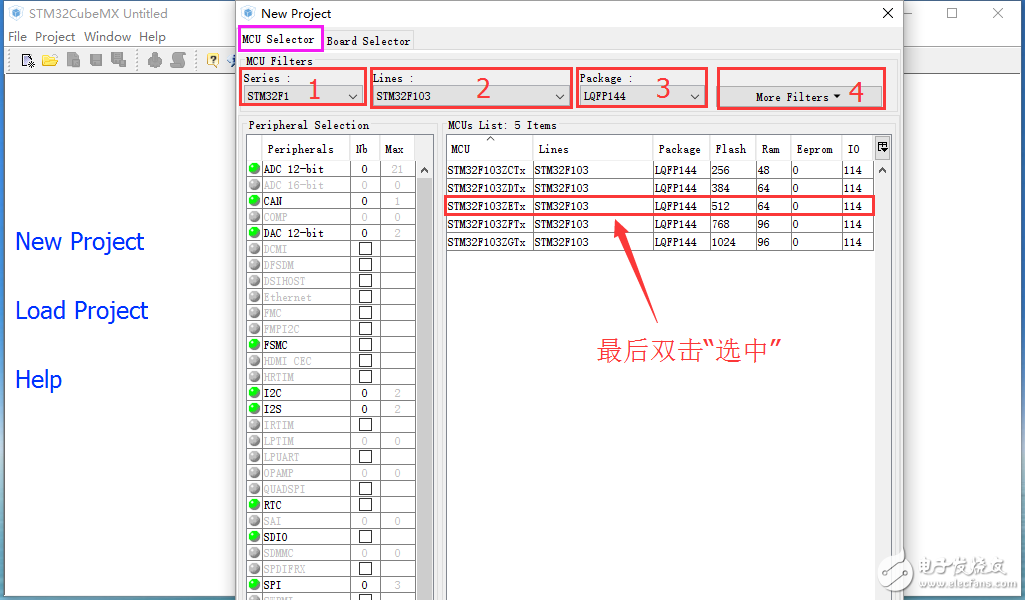The width and height of the screenshot is (1025, 600).
Task: Select the STM32F103ZDTx row
Action: (660, 188)
